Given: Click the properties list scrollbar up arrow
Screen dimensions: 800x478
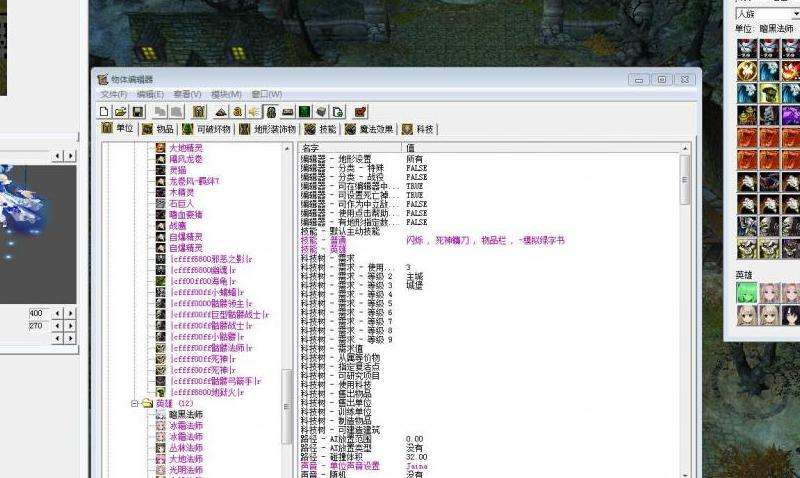Looking at the screenshot, I should [x=685, y=148].
